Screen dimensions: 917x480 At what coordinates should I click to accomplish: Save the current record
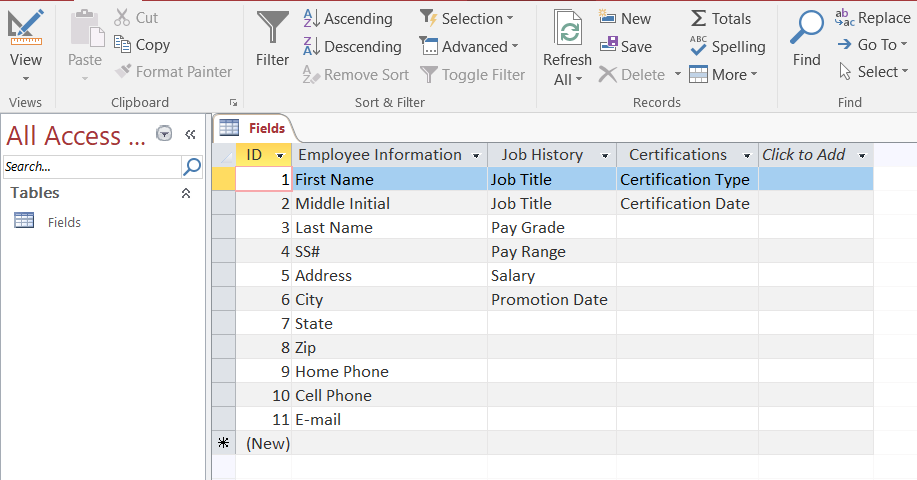625,47
